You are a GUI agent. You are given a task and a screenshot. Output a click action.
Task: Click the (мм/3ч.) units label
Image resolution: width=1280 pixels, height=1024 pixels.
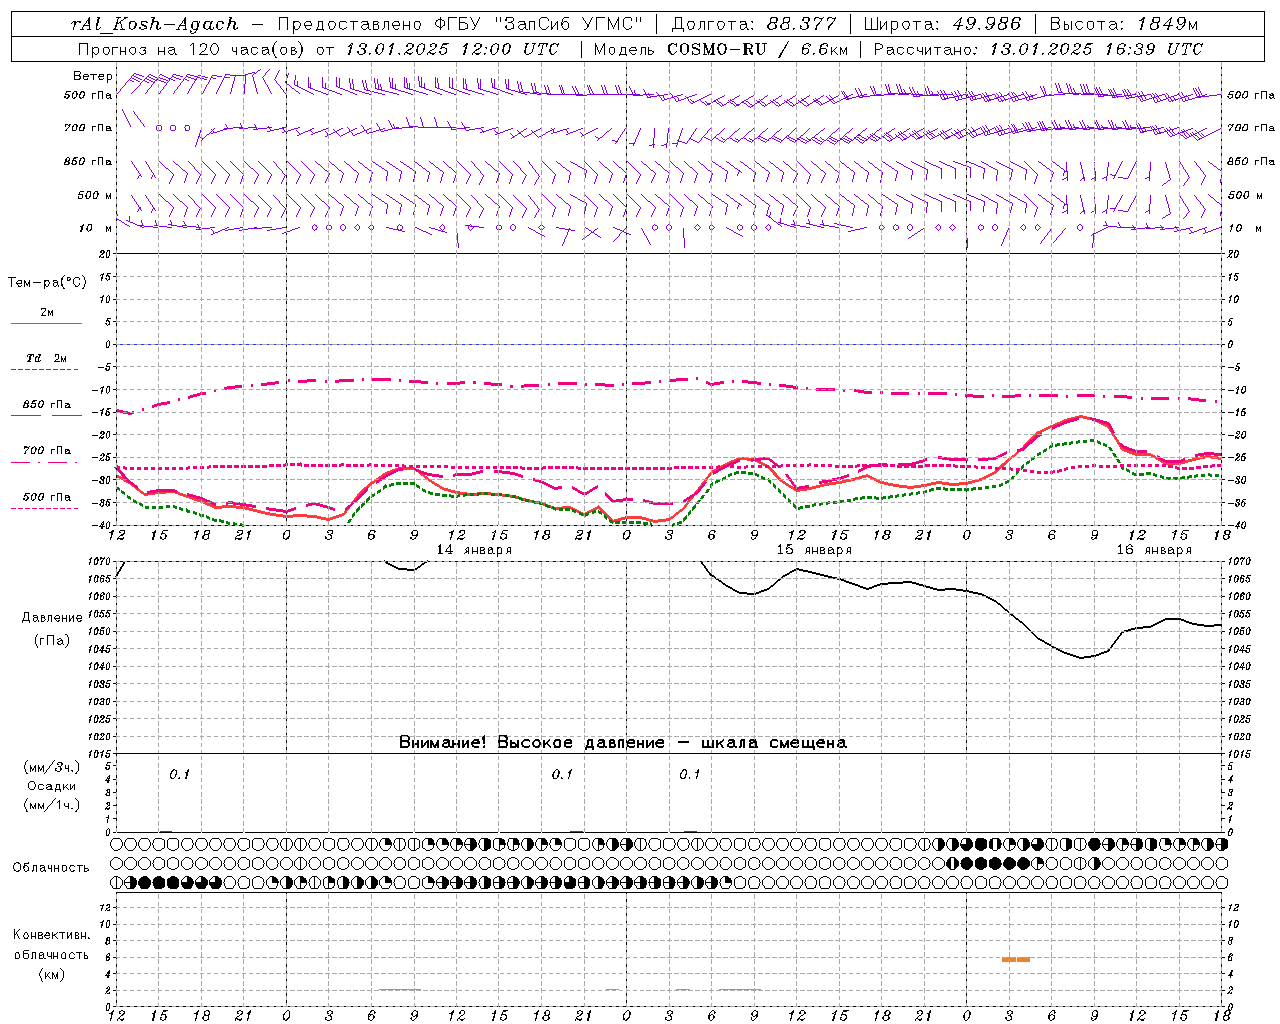pyautogui.click(x=51, y=767)
